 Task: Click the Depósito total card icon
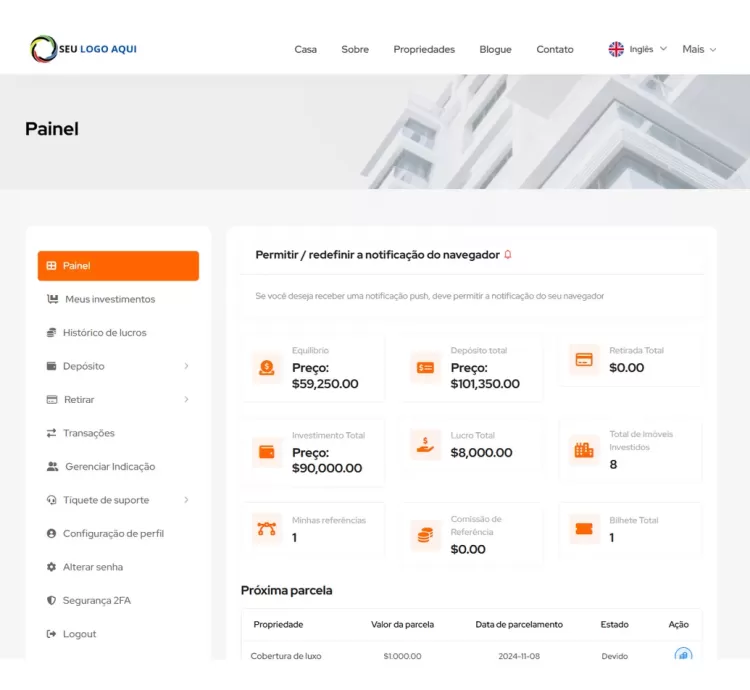point(426,368)
